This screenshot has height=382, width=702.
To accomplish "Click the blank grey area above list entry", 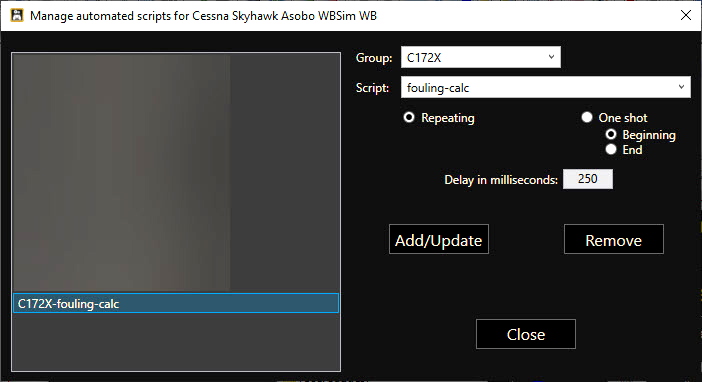I will [176, 172].
